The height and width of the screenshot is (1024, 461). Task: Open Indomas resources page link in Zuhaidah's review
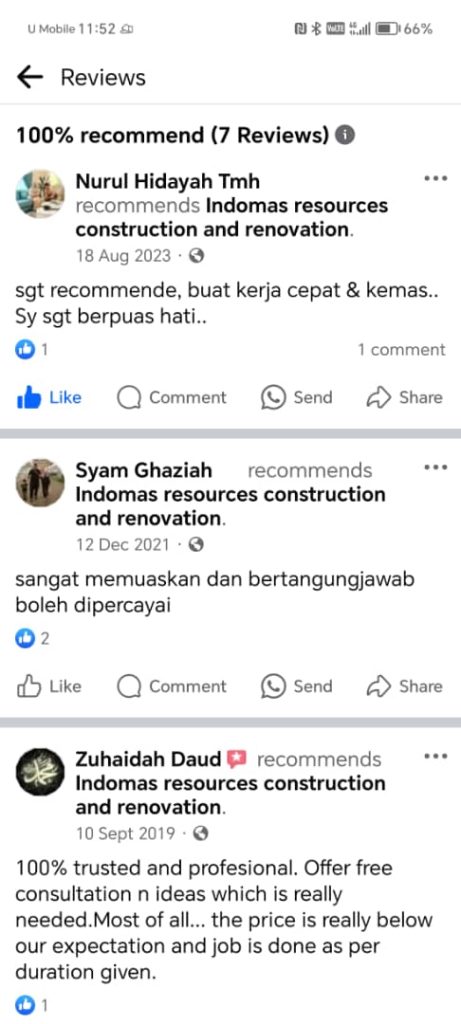coord(230,795)
